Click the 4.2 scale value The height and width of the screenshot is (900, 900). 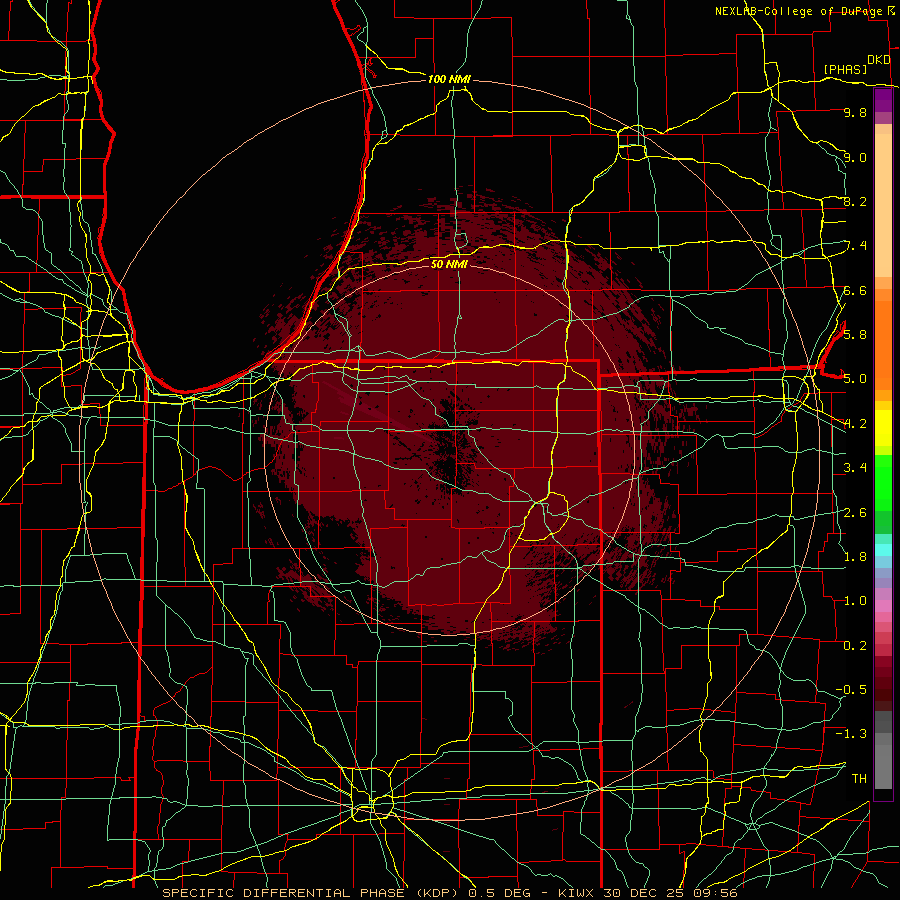[x=855, y=424]
